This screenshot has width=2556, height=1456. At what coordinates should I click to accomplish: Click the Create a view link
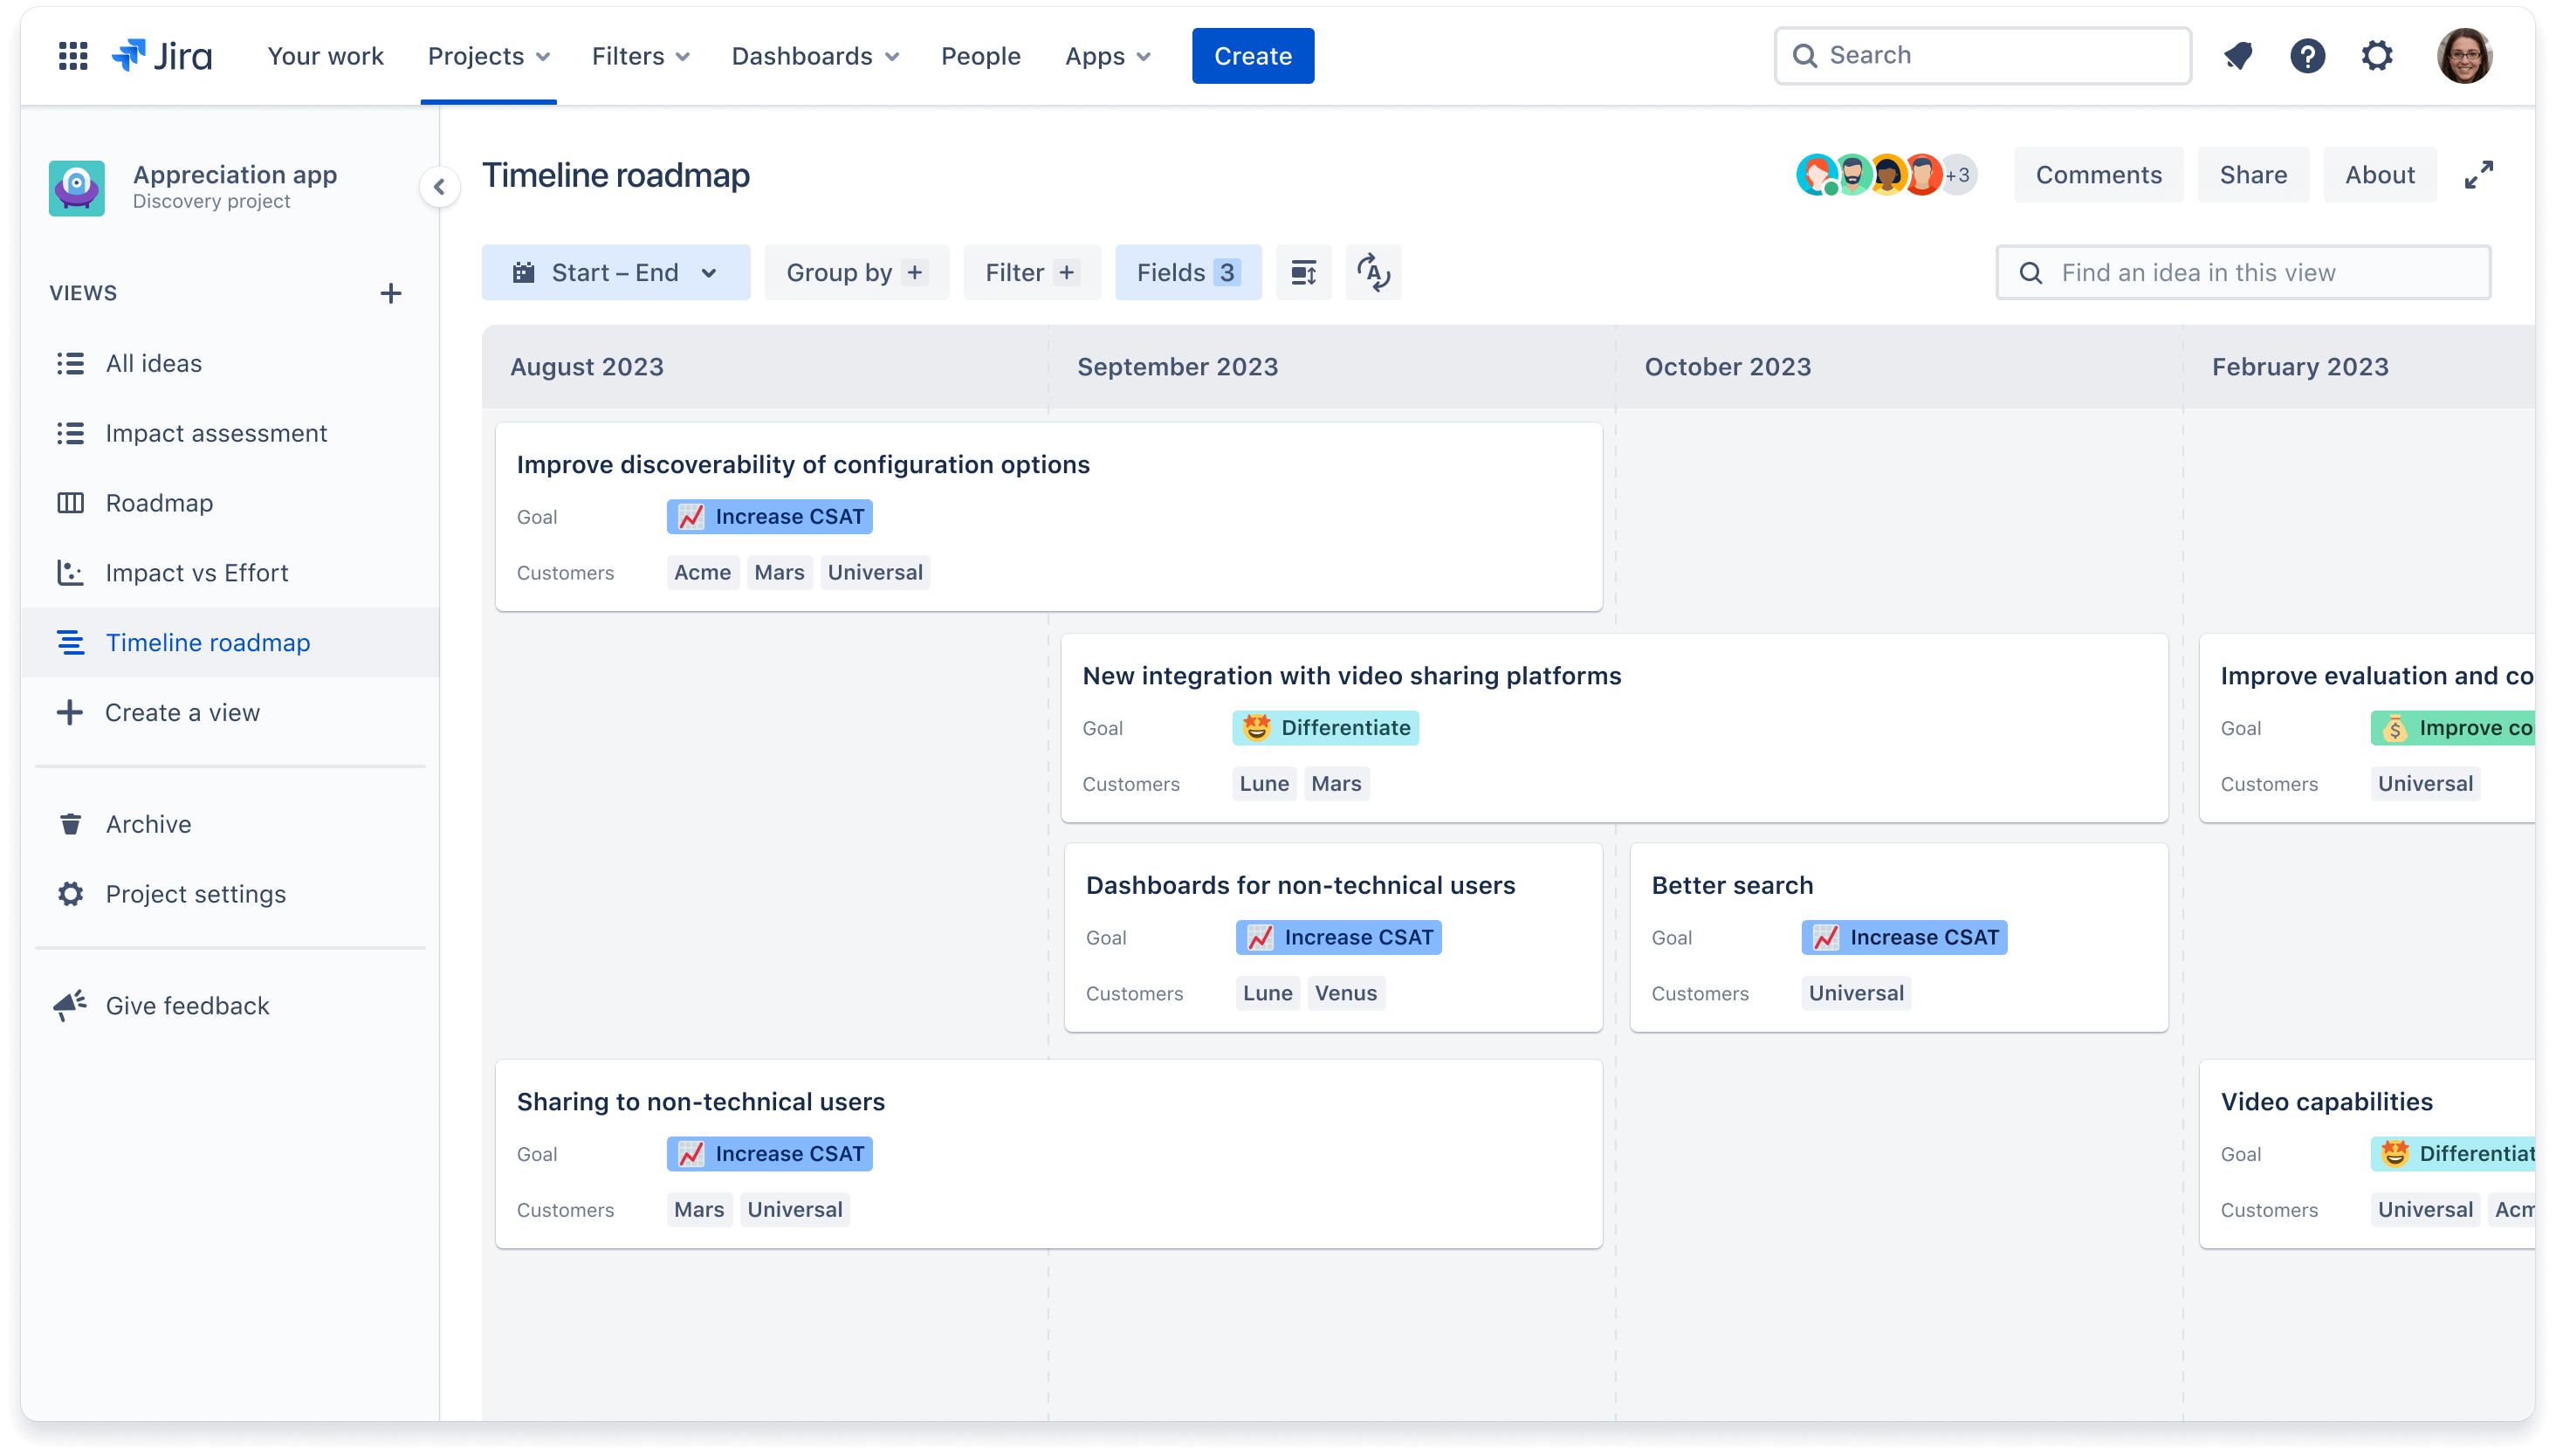pos(182,711)
